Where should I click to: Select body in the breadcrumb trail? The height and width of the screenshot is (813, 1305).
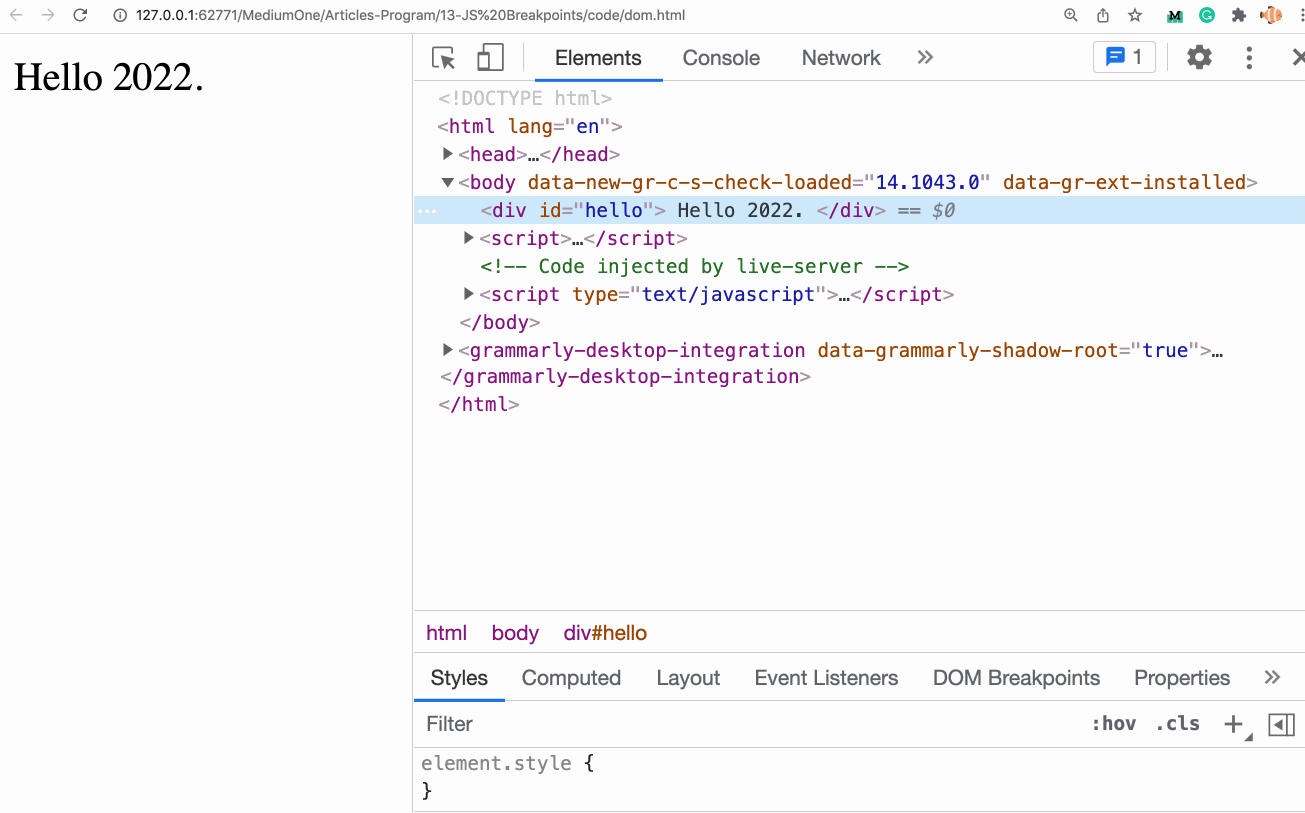pyautogui.click(x=515, y=633)
